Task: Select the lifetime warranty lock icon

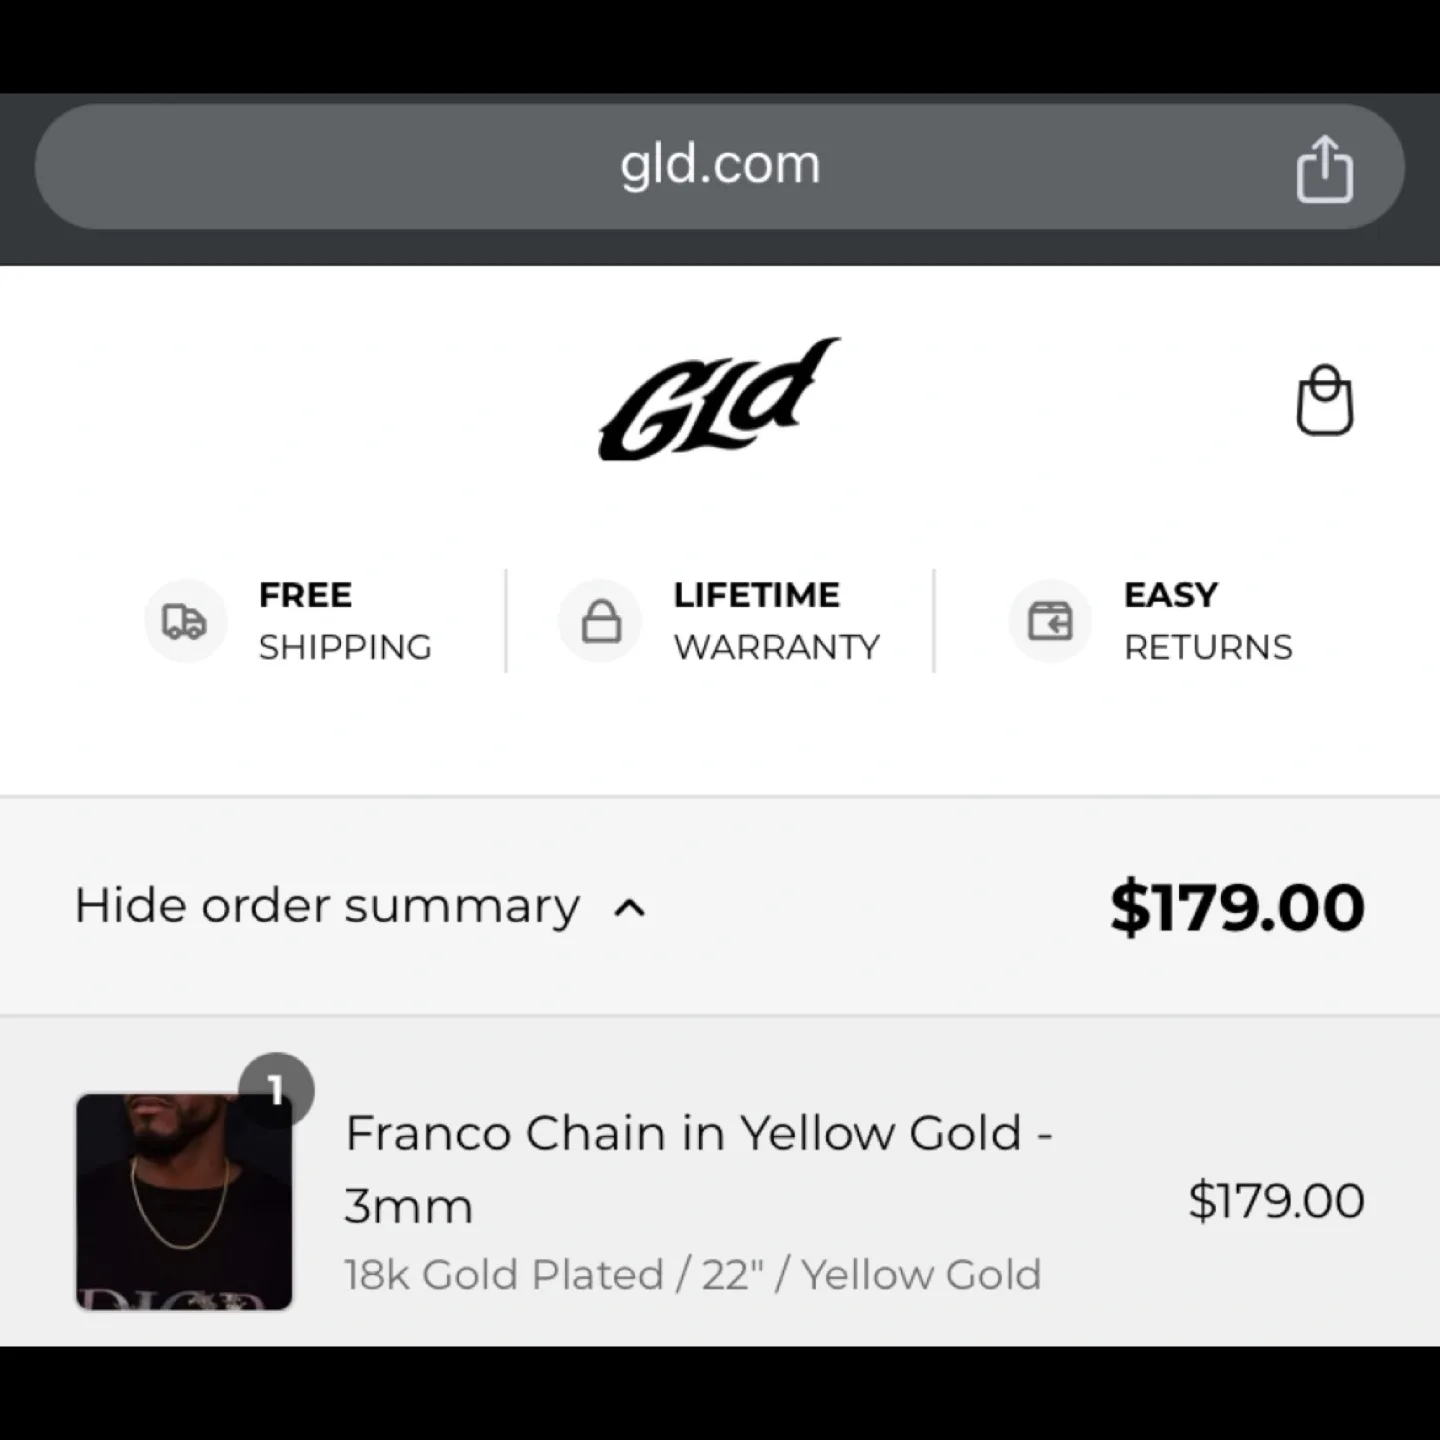Action: (x=599, y=621)
